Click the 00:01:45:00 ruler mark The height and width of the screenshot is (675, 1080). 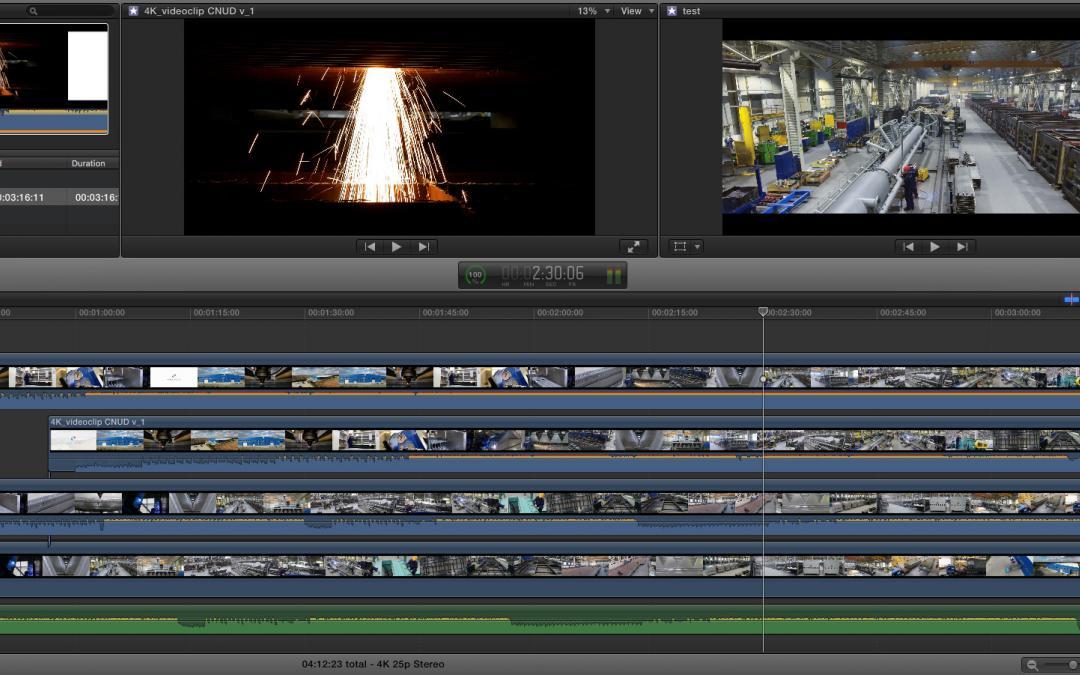[x=445, y=313]
